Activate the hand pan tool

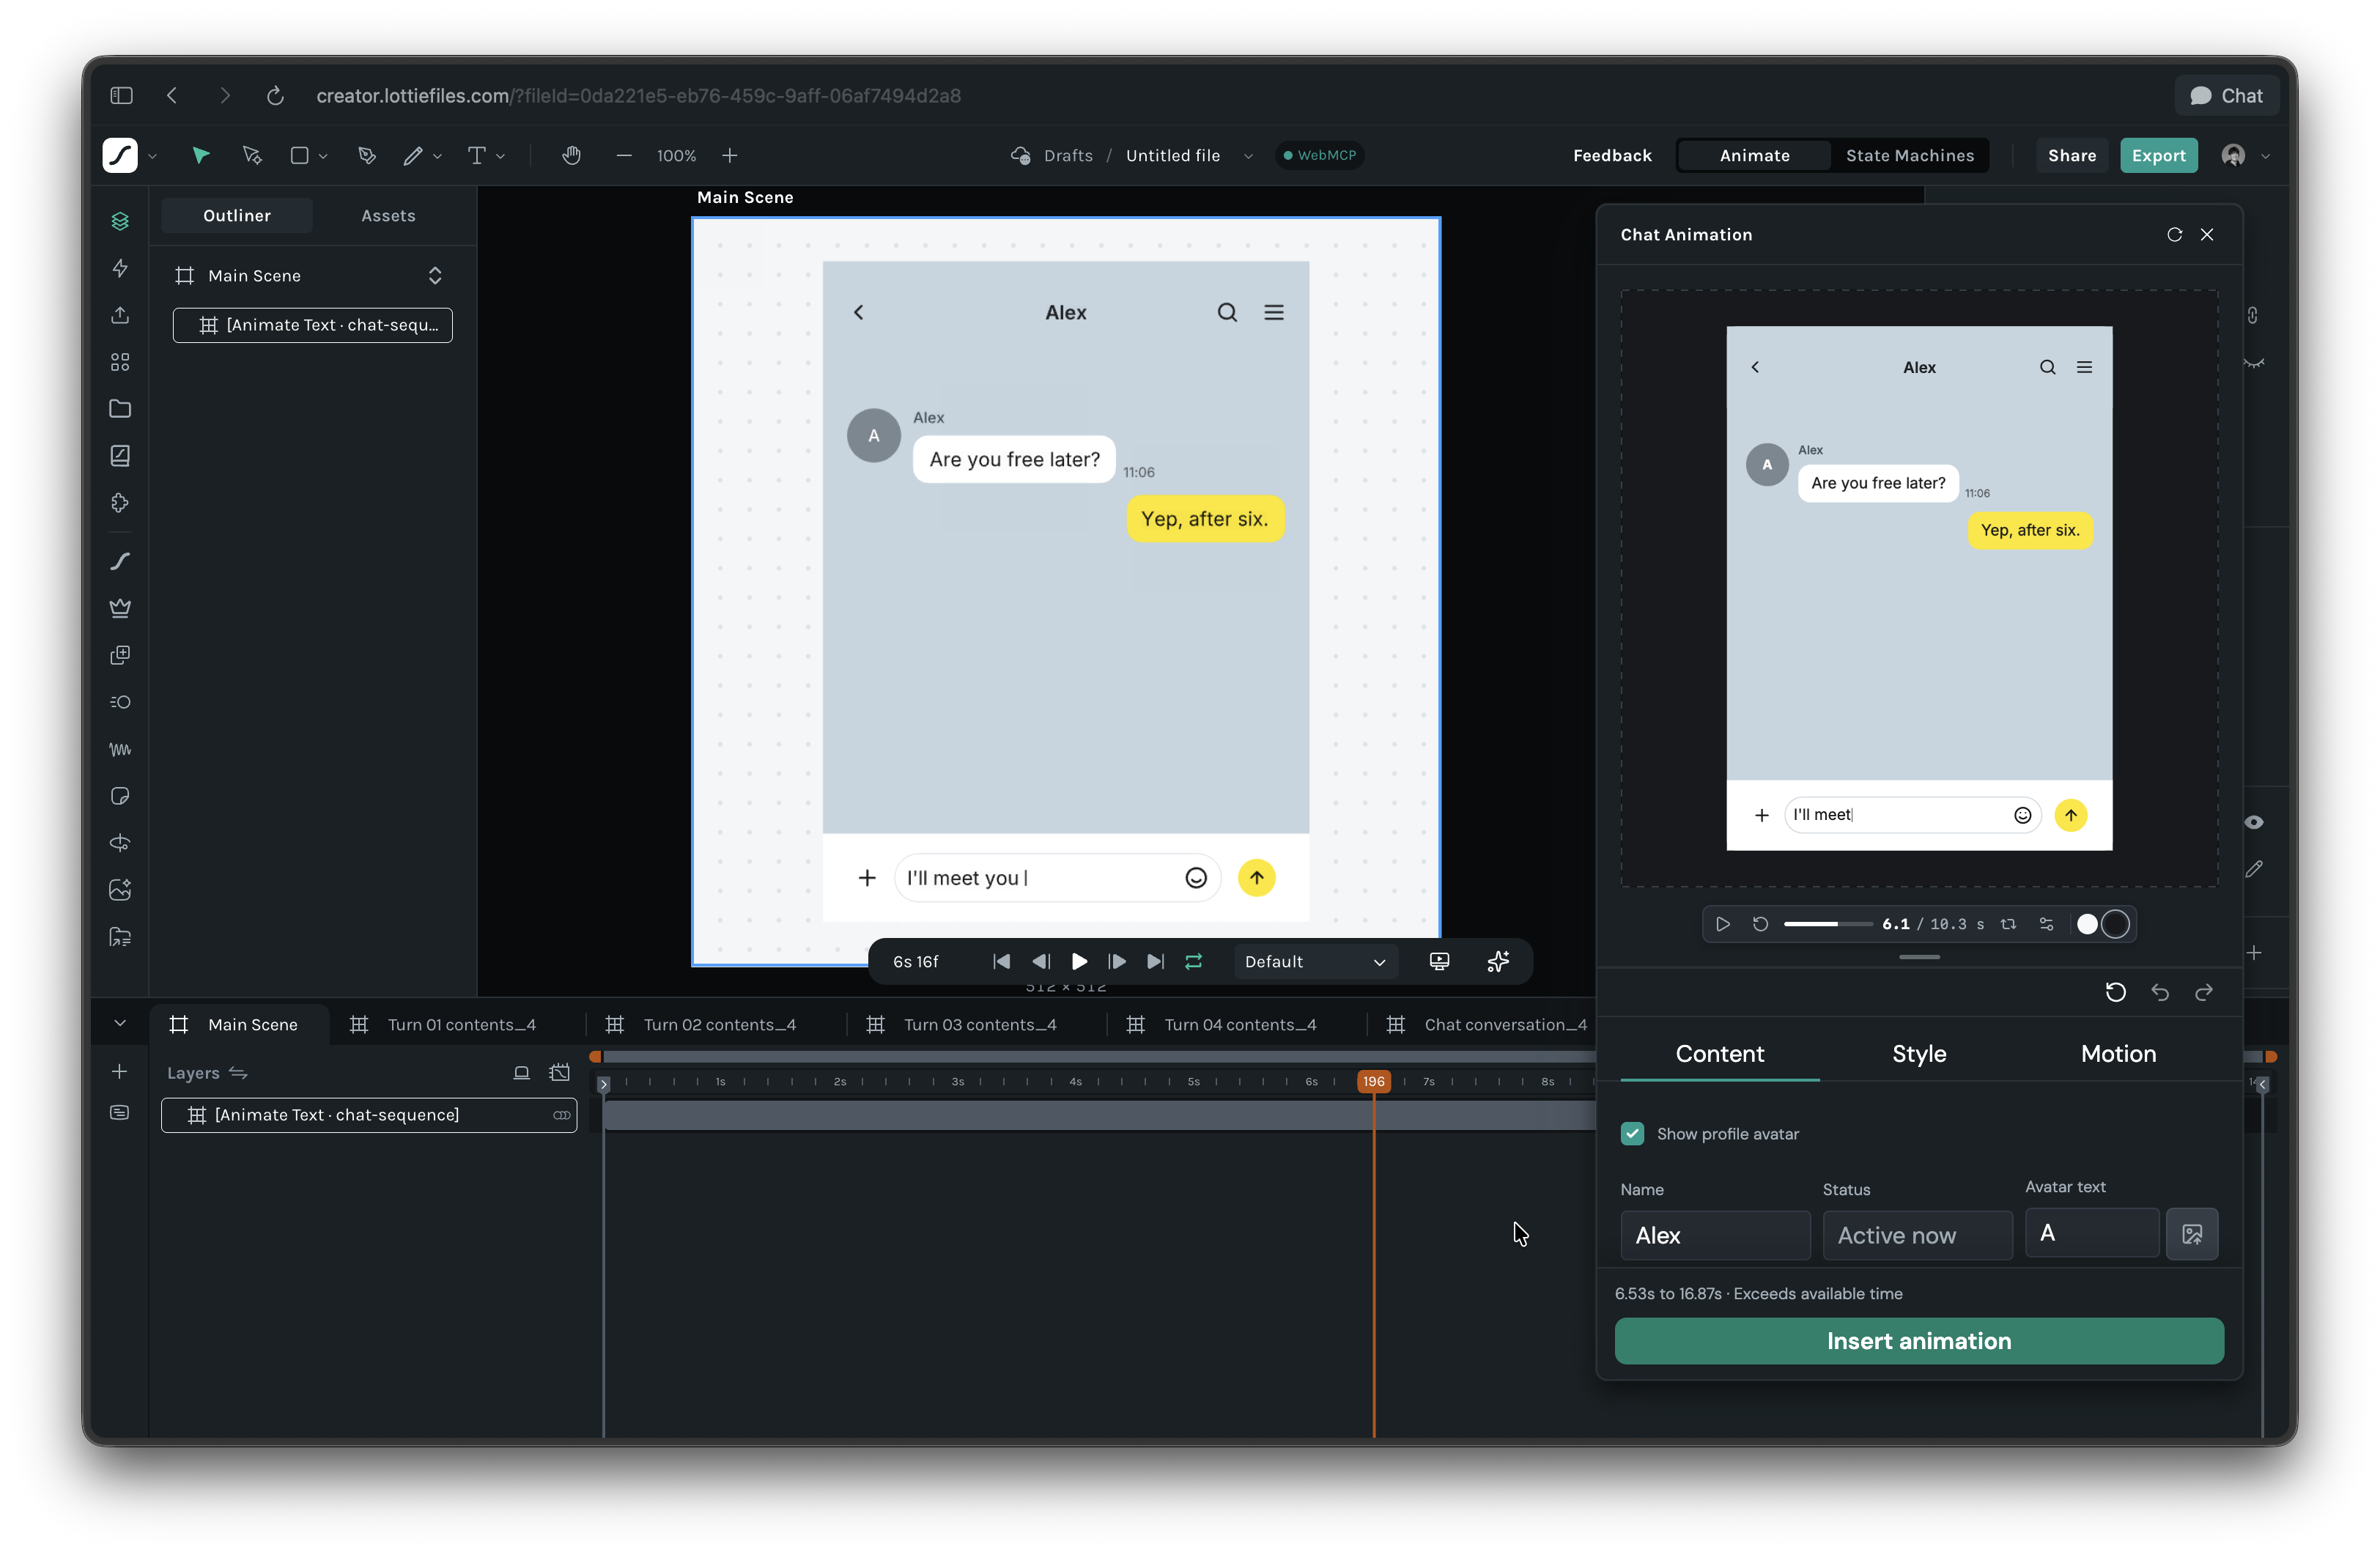tap(571, 155)
